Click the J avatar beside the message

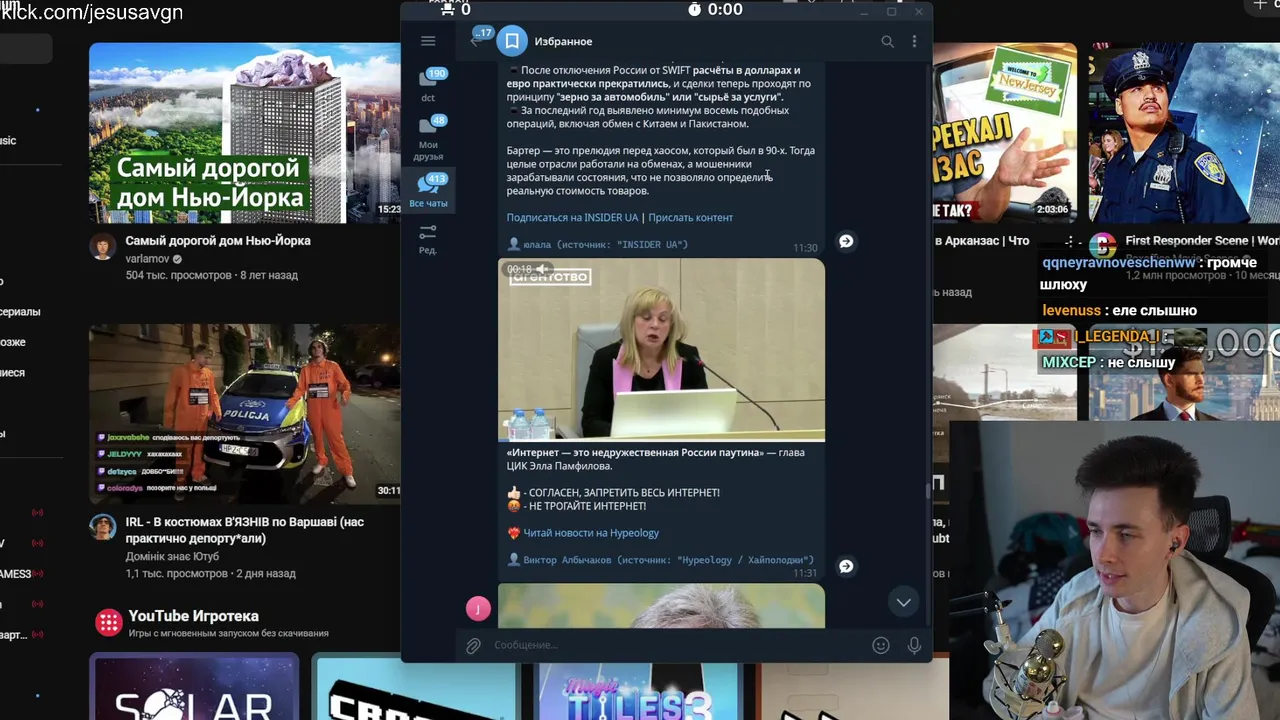478,608
